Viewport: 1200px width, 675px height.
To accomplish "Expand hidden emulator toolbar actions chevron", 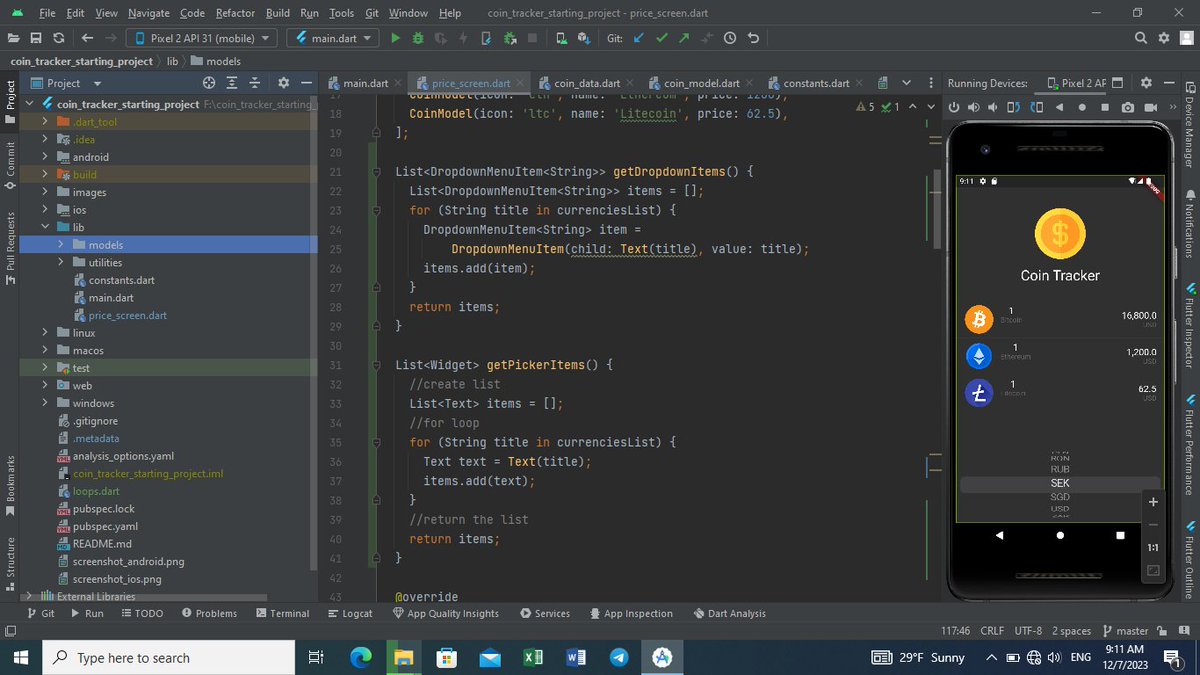I will point(1172,107).
